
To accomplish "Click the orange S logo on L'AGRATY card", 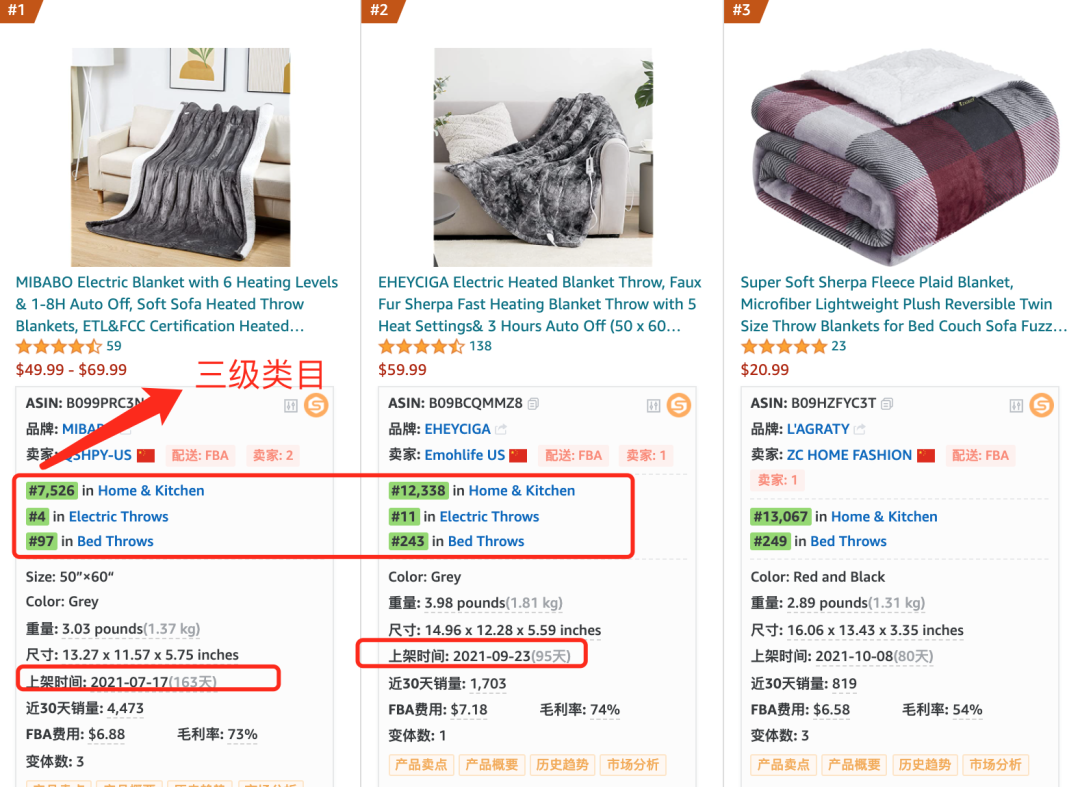I will coord(1041,405).
